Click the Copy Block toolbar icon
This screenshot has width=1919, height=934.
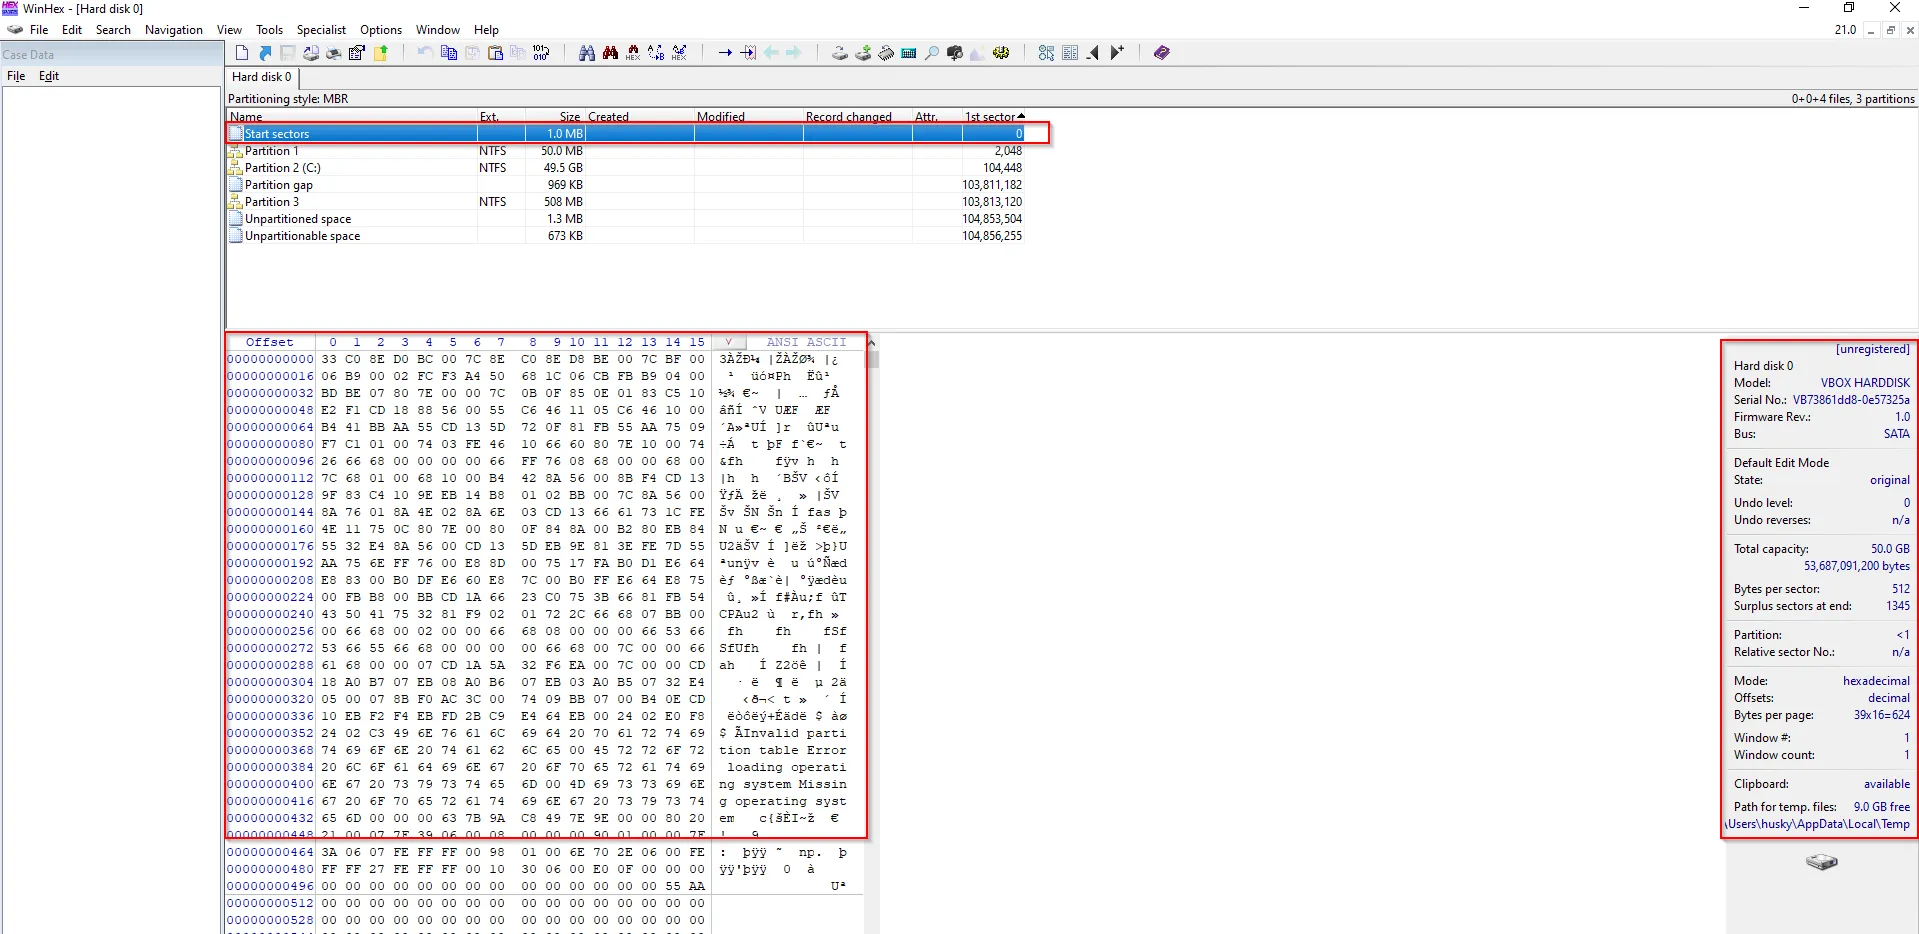[449, 53]
